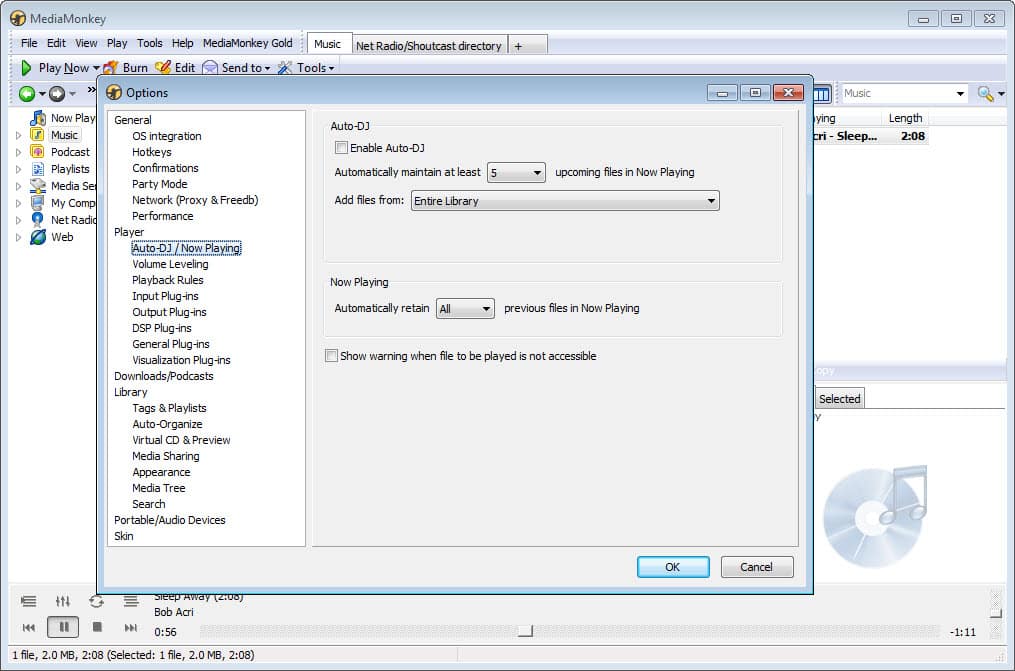This screenshot has width=1015, height=671.
Task: Open the Music search scope dropdown
Action: point(960,94)
